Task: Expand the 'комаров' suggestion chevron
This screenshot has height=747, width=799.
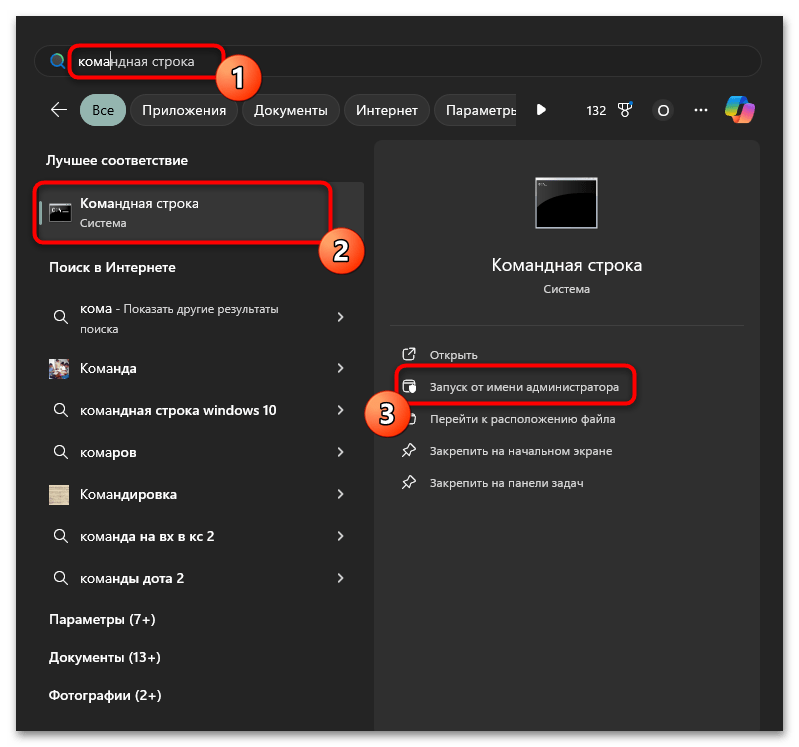Action: (x=340, y=452)
